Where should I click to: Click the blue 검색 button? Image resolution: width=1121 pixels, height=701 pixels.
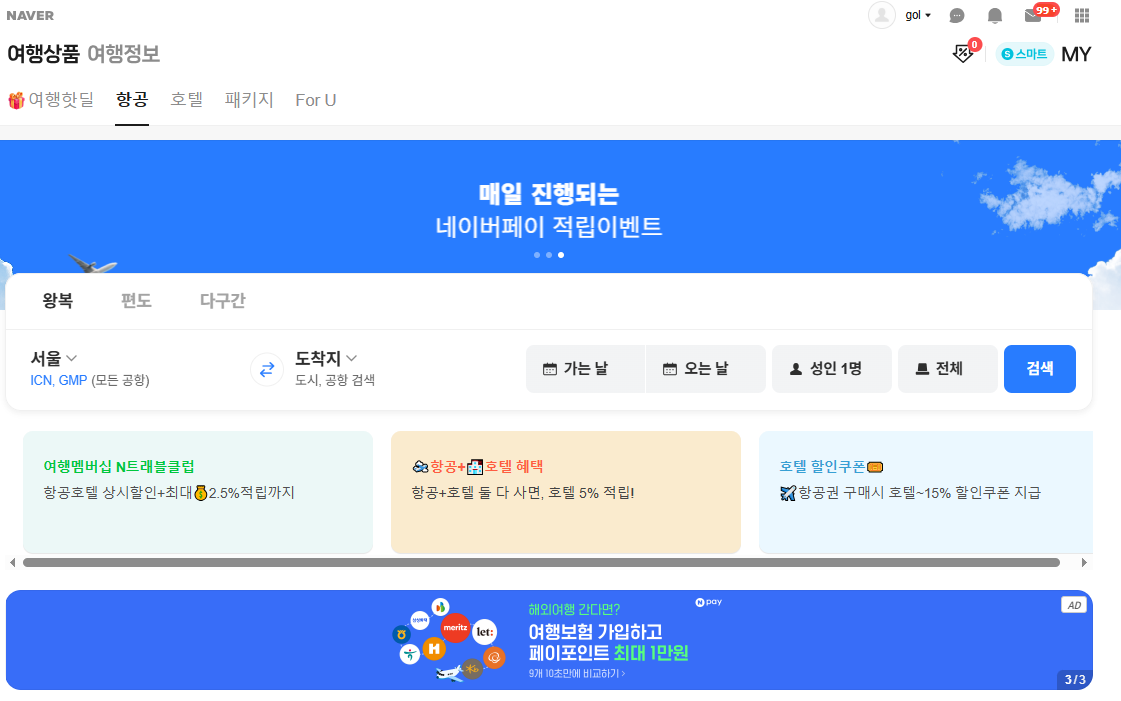pos(1039,369)
